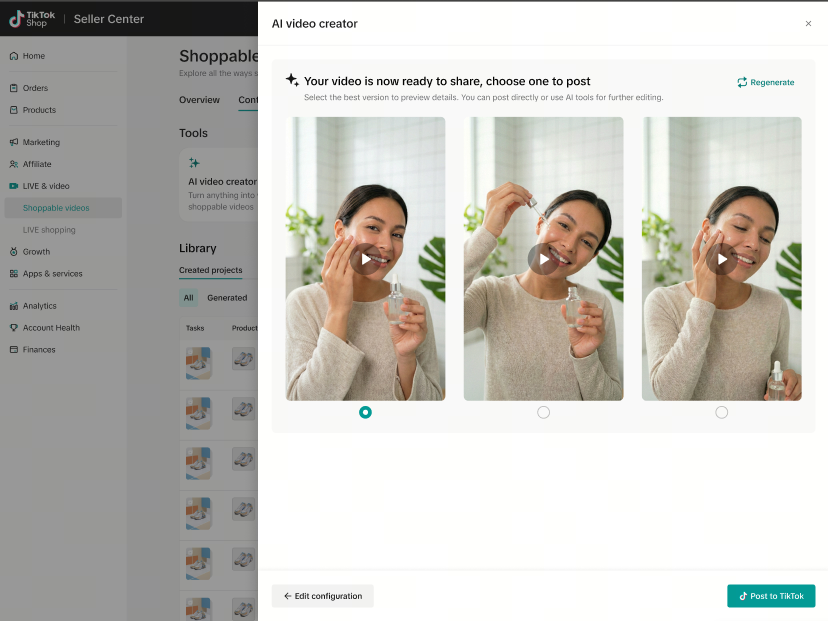
Task: Go to Products in sidebar
Action: [x=39, y=110]
